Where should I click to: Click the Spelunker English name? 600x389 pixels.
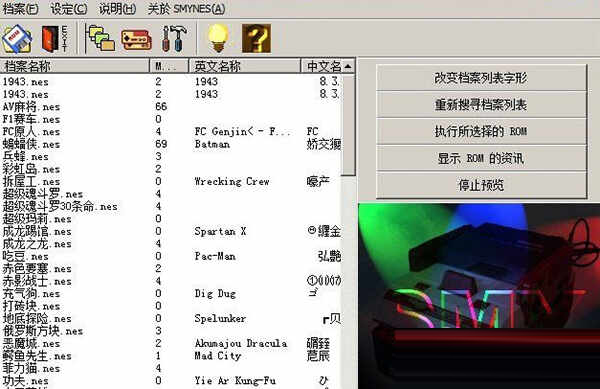pyautogui.click(x=220, y=318)
